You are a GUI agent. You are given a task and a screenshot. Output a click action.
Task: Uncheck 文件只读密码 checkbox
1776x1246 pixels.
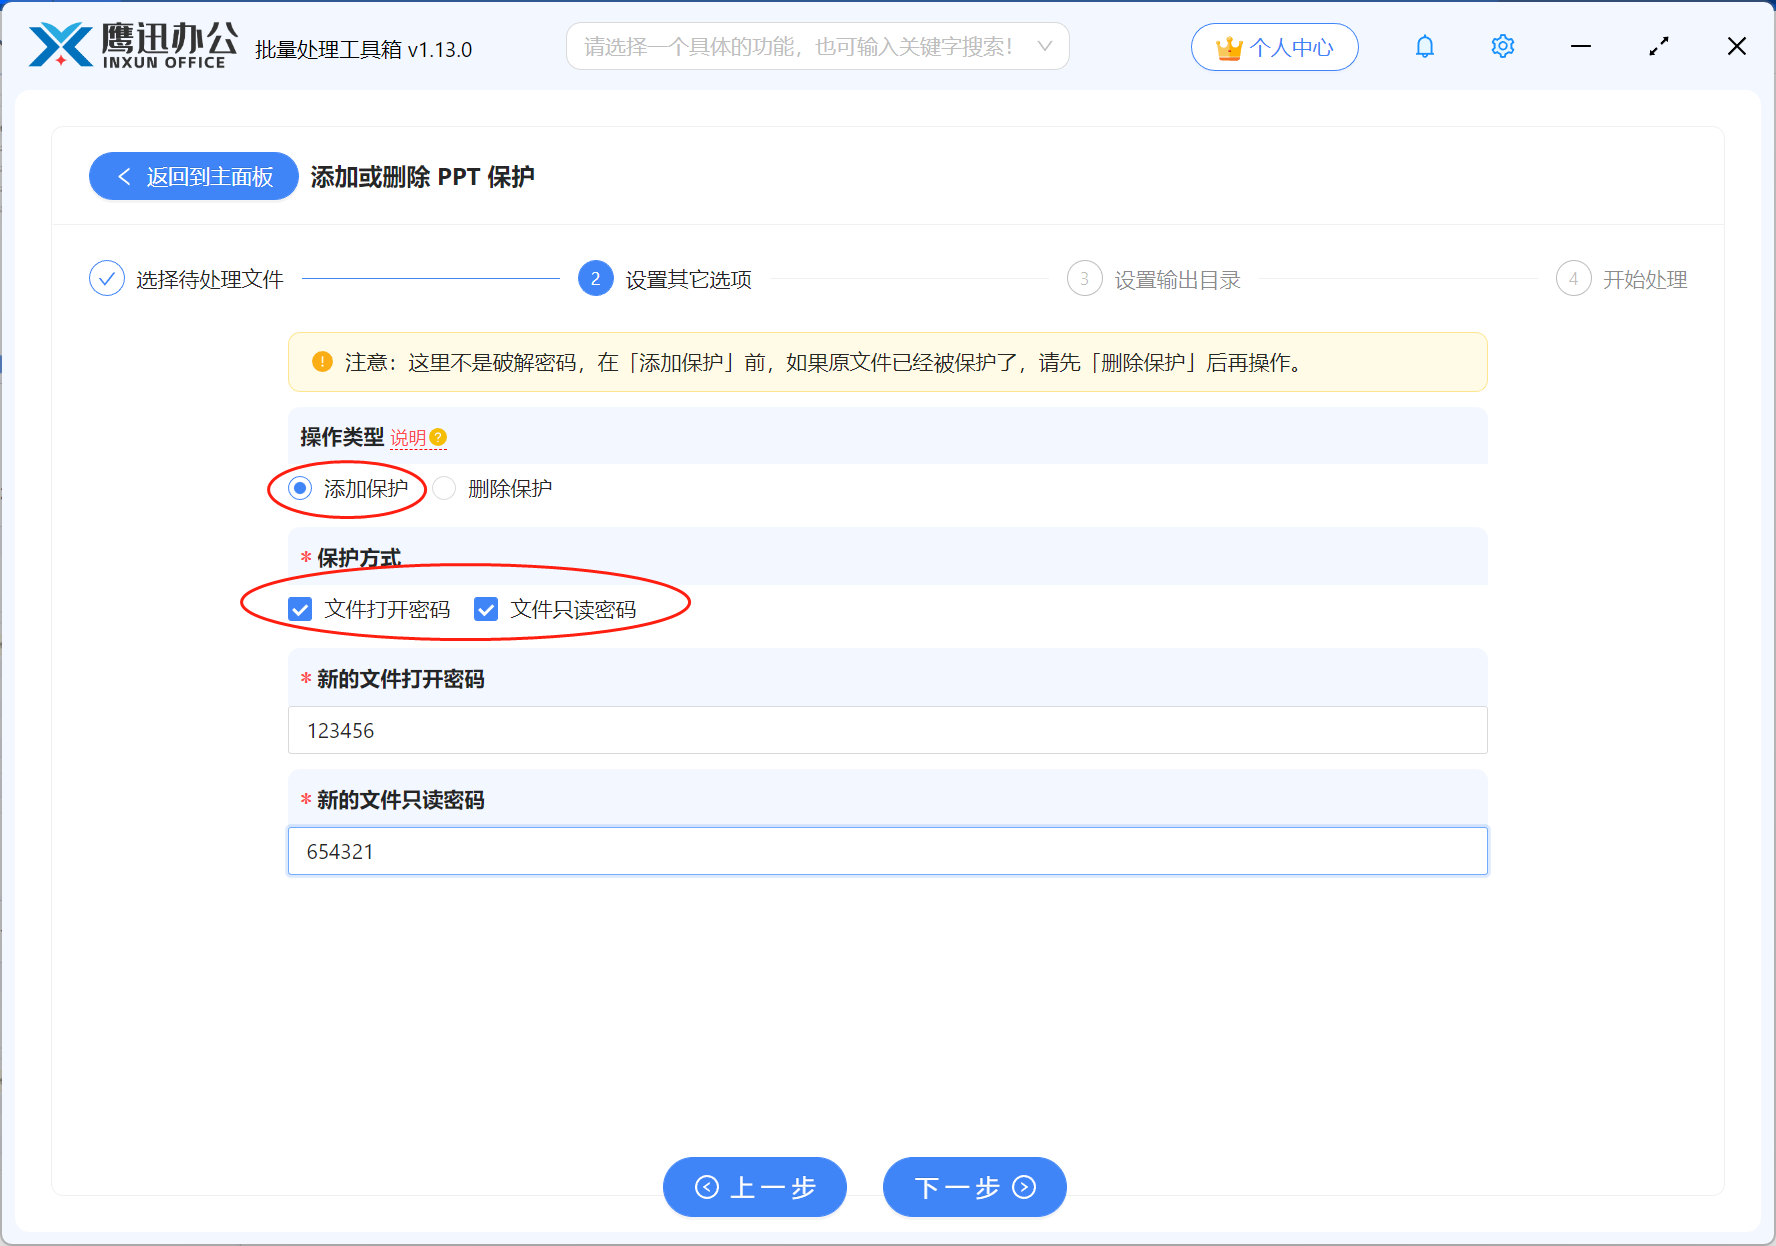tap(486, 609)
